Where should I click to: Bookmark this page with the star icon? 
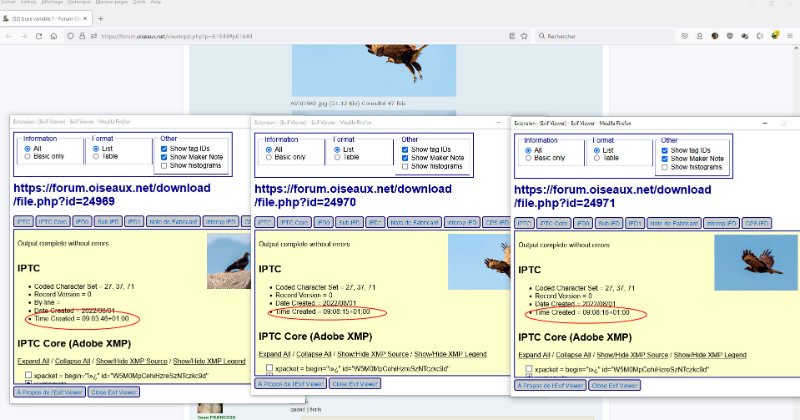[x=523, y=36]
